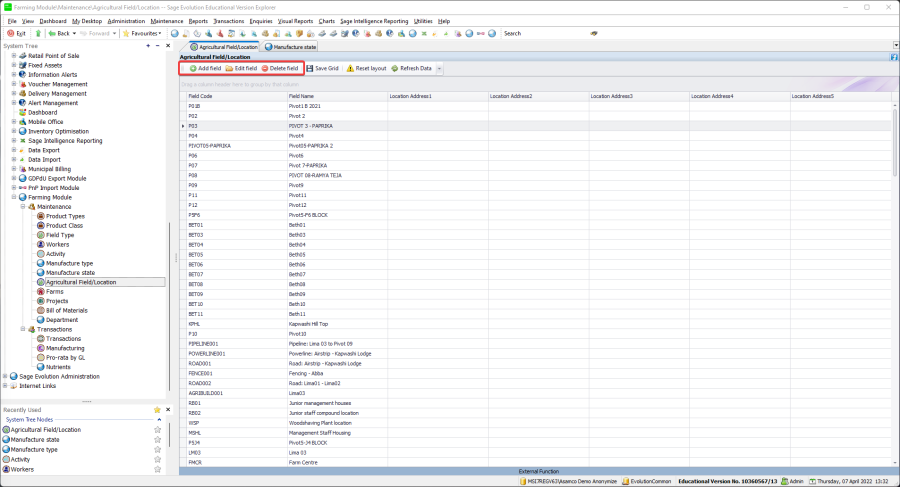Collapse the Farming Module tree node
The image size is (900, 487).
(x=14, y=197)
